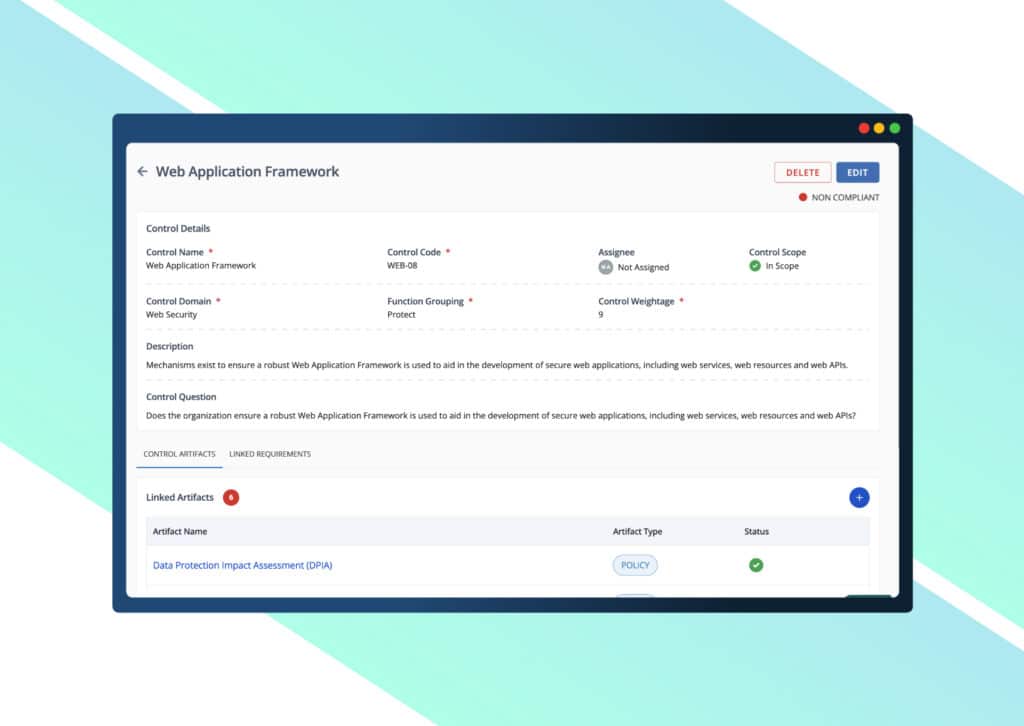
Task: Click the page title Web Application Framework
Action: pyautogui.click(x=247, y=172)
